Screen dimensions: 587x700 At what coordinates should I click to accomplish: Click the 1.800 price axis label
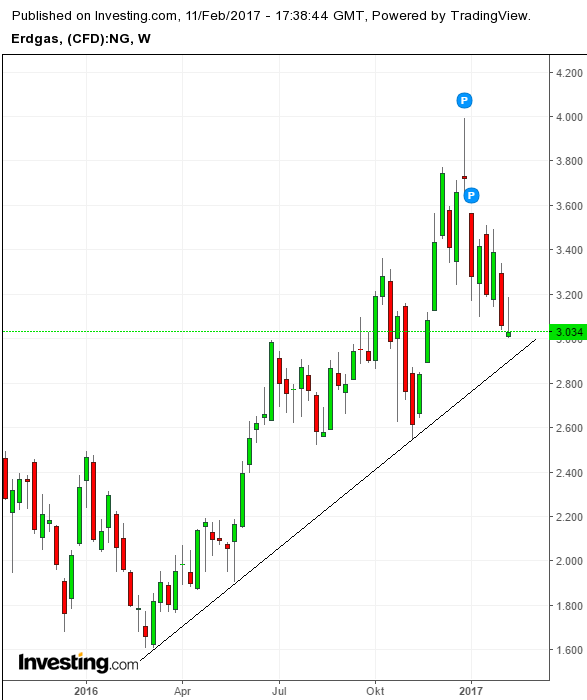(x=569, y=605)
